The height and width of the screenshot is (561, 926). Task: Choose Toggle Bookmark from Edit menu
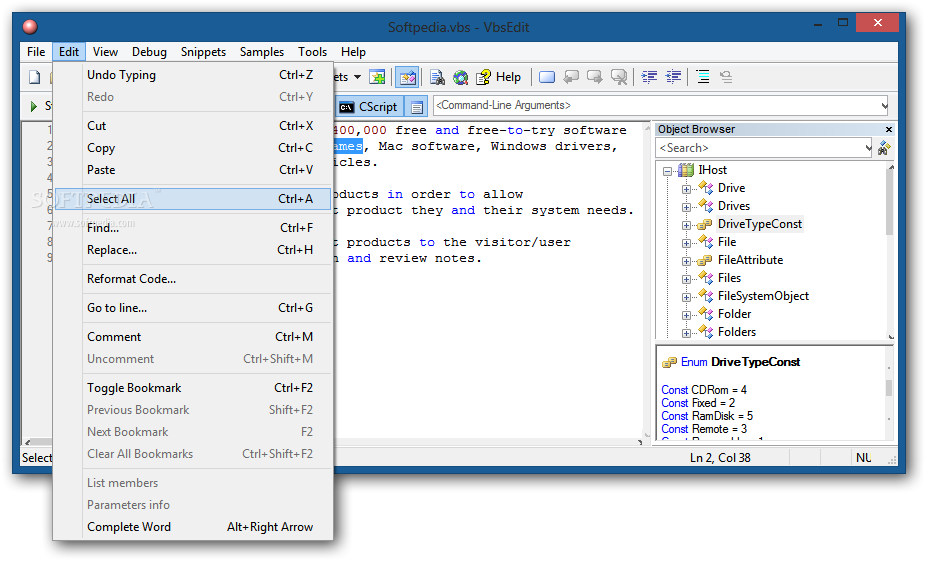(x=193, y=388)
